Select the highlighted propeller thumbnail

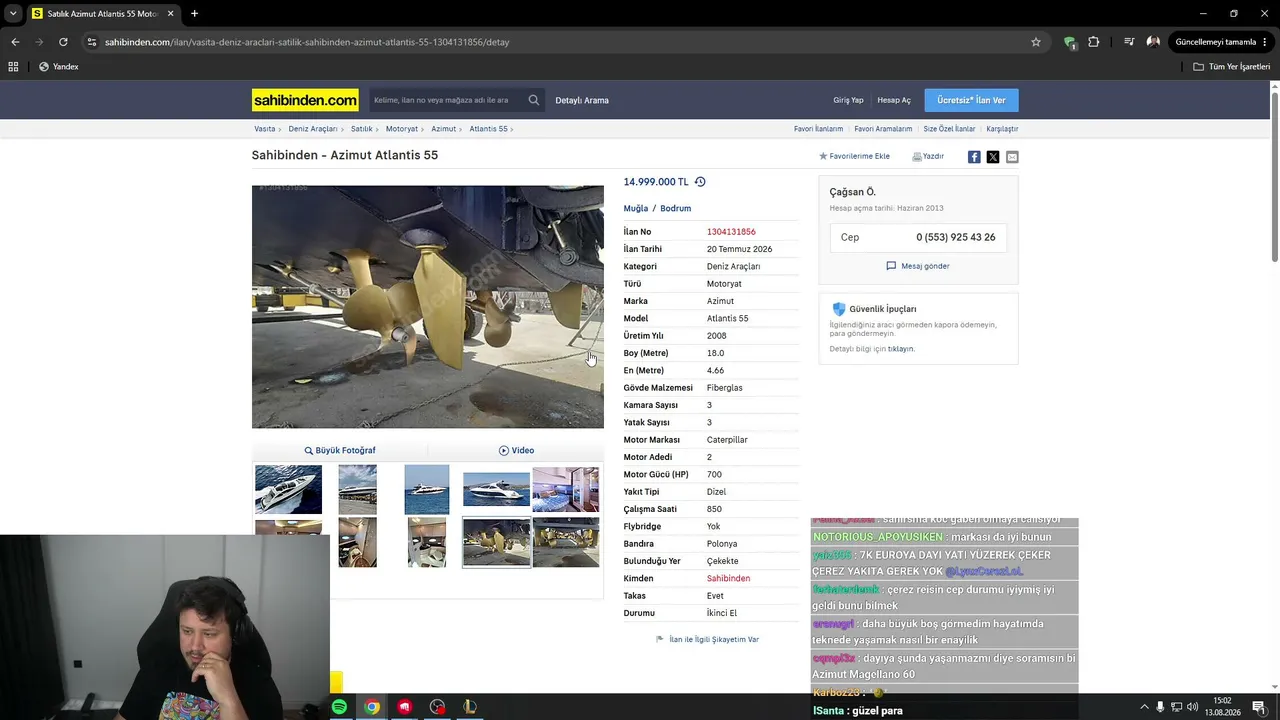tap(496, 542)
